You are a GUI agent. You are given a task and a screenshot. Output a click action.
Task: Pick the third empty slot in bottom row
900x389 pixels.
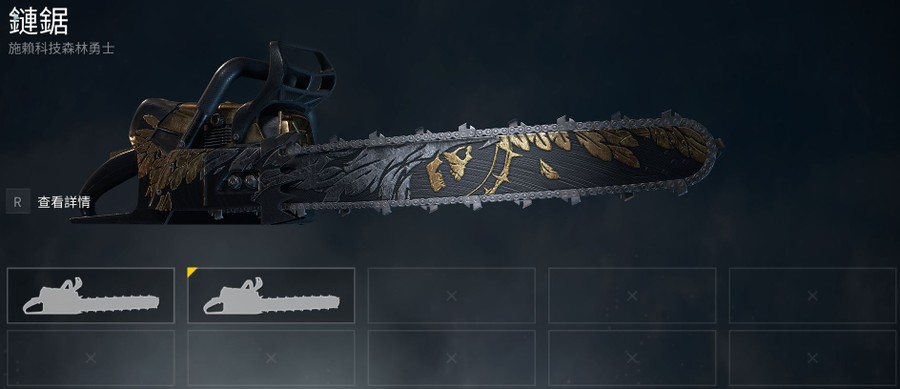tap(451, 357)
